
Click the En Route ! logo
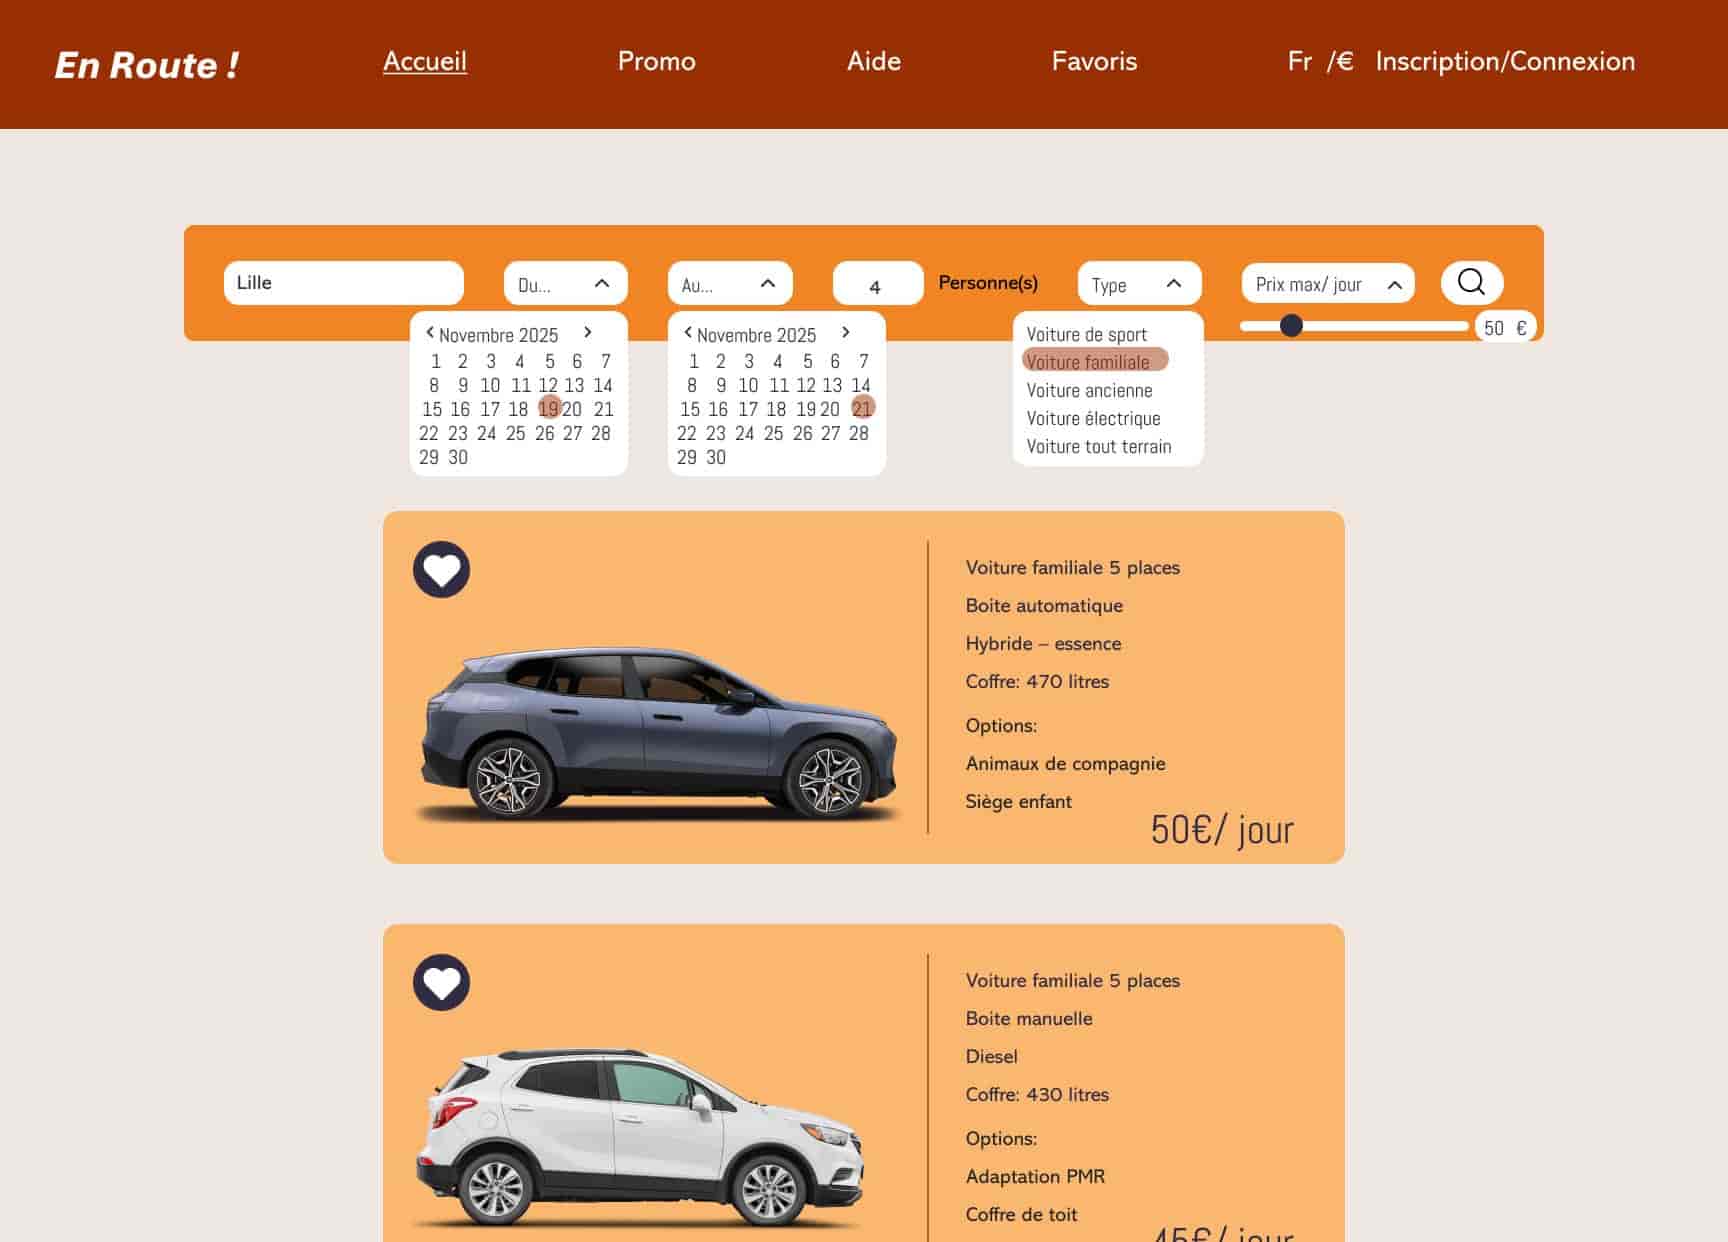pos(147,64)
